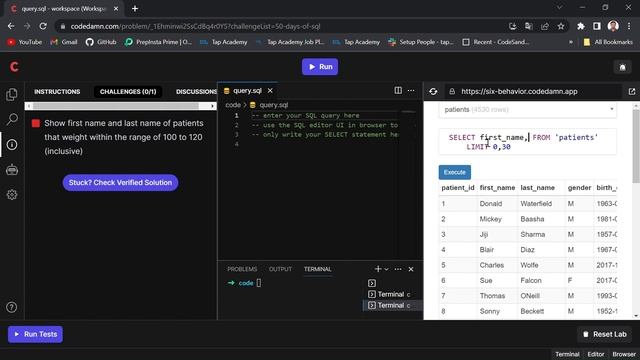Image resolution: width=640 pixels, height=360 pixels.
Task: Open editor more actions ellipsis
Action: pos(411,91)
